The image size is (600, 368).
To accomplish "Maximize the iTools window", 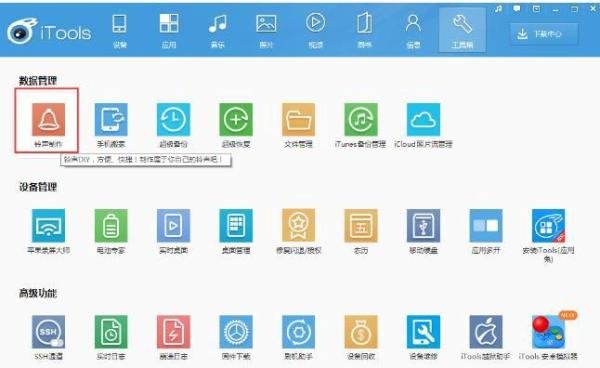I will pos(574,9).
